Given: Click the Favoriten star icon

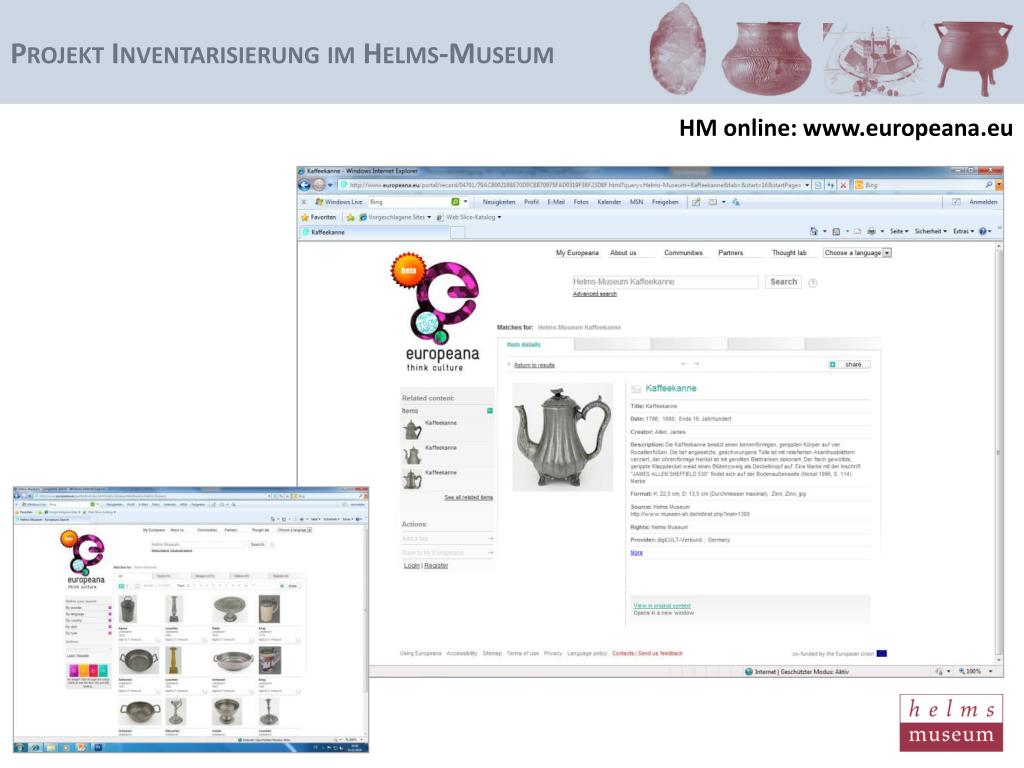Looking at the screenshot, I should click(x=304, y=217).
